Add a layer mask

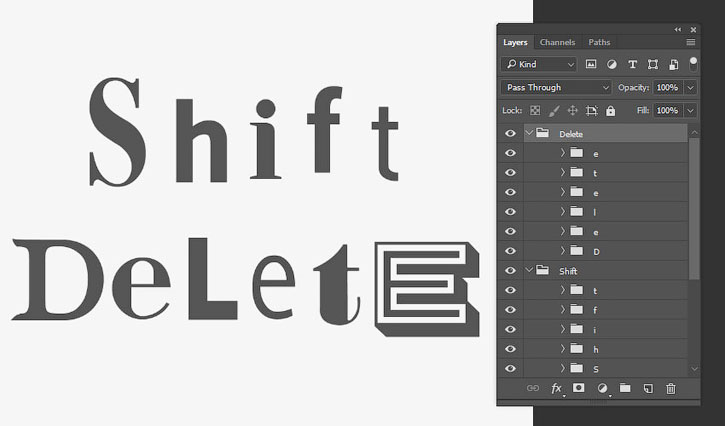coord(578,388)
